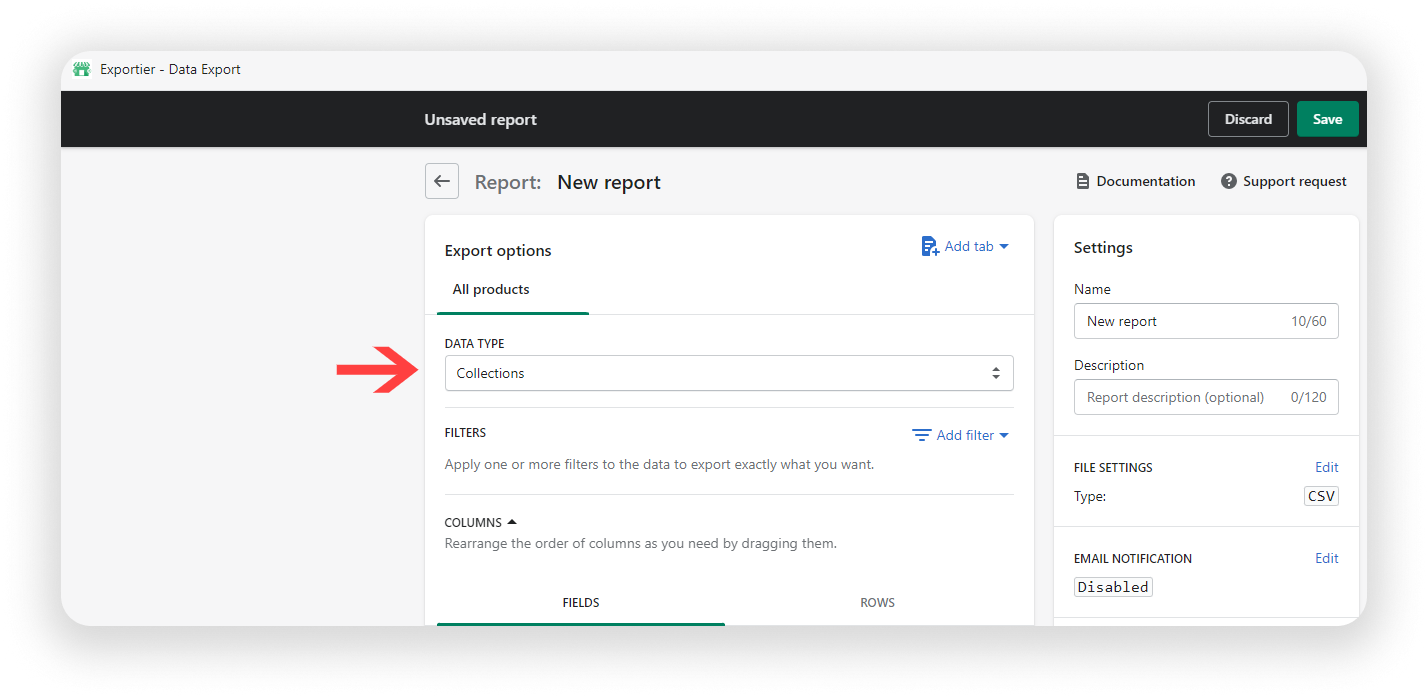Click the Exportier app icon in the title bar
The image size is (1428, 697).
81,69
